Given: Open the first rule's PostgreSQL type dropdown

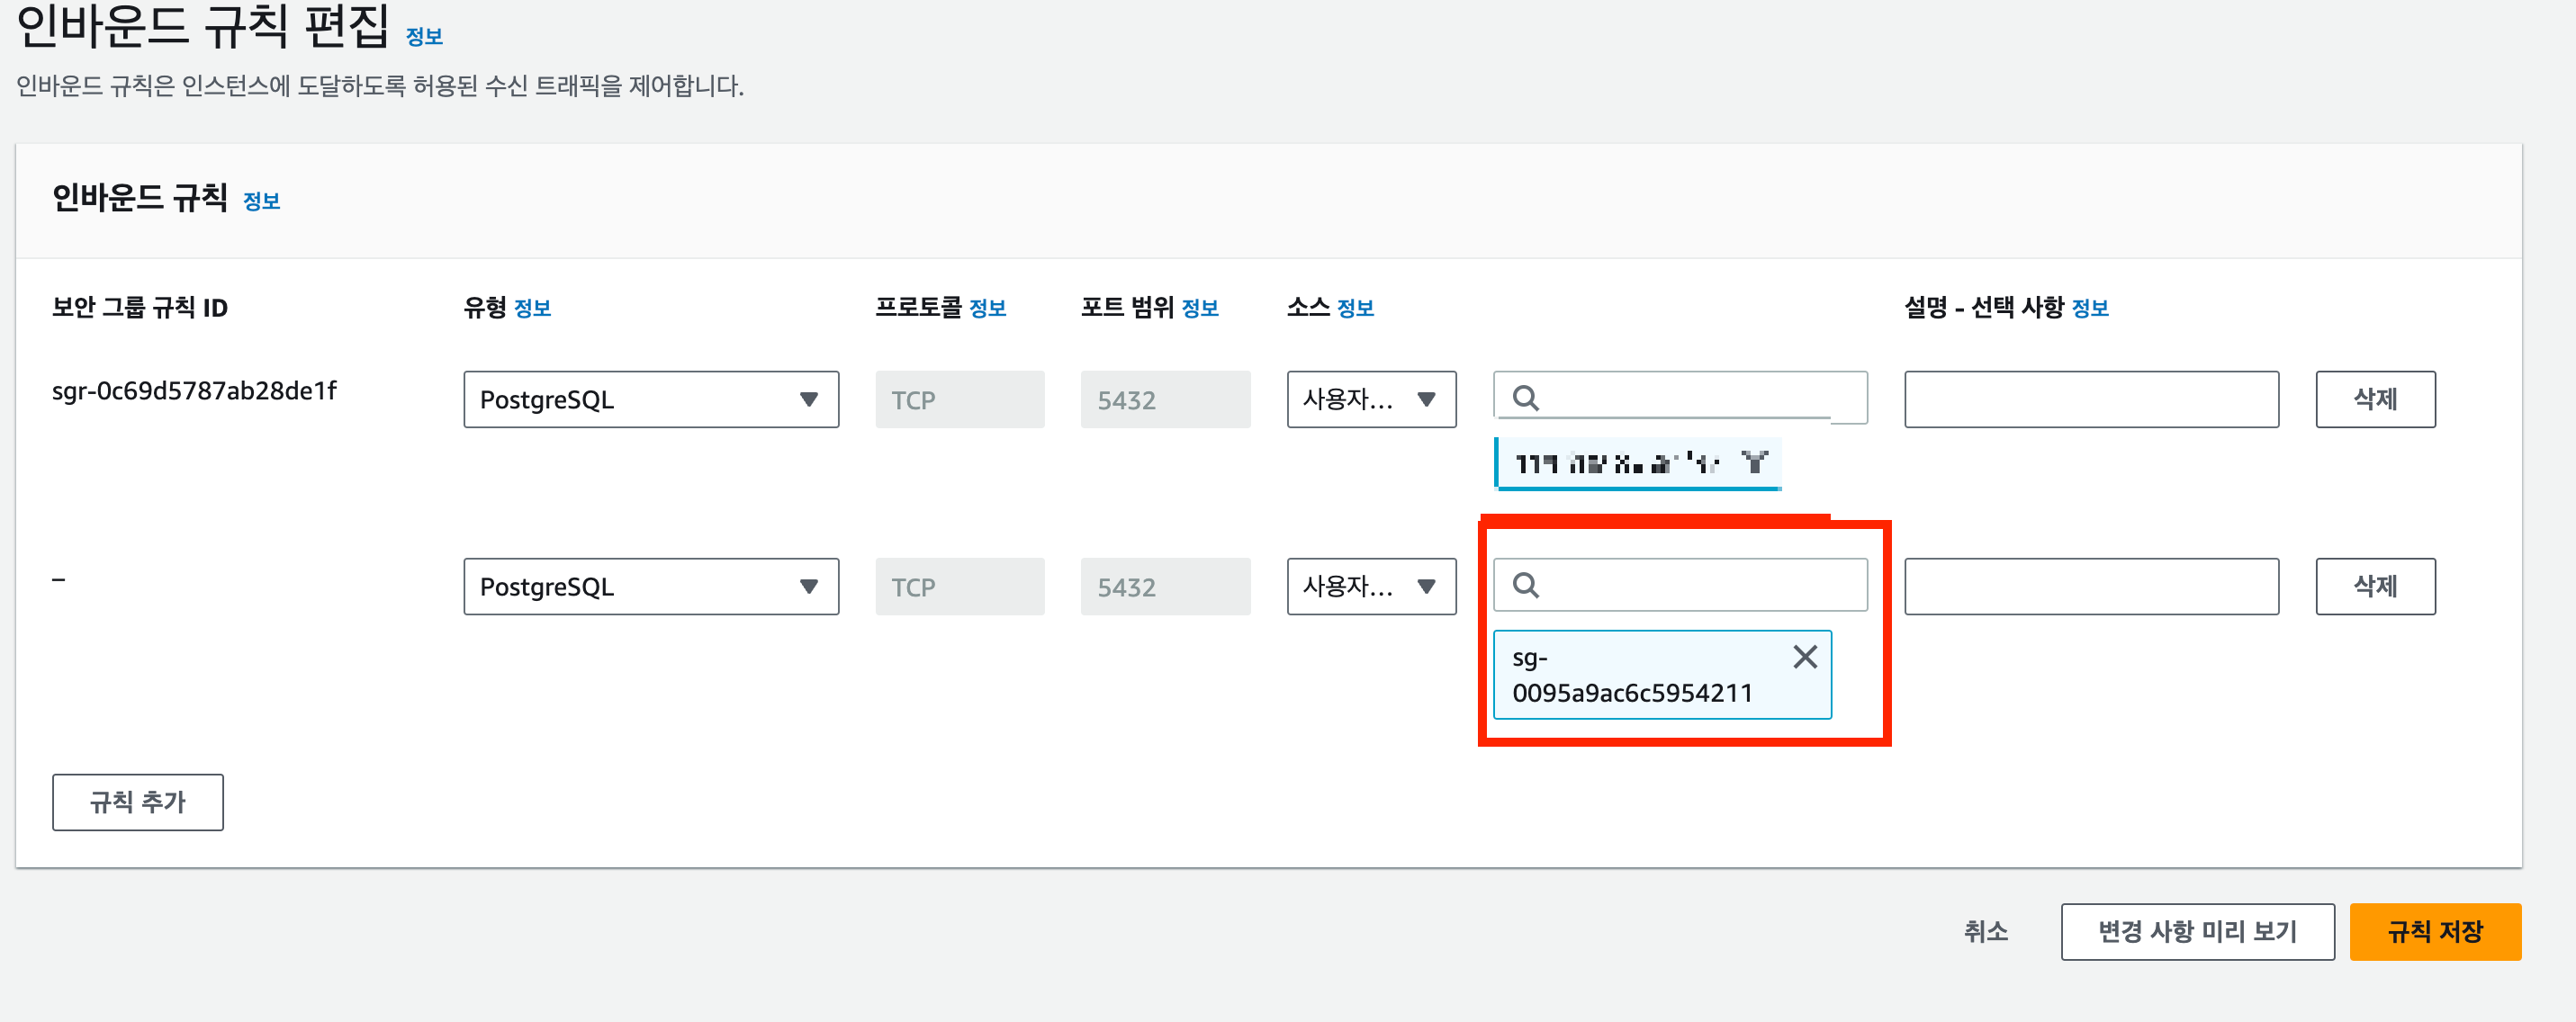Looking at the screenshot, I should (x=650, y=399).
